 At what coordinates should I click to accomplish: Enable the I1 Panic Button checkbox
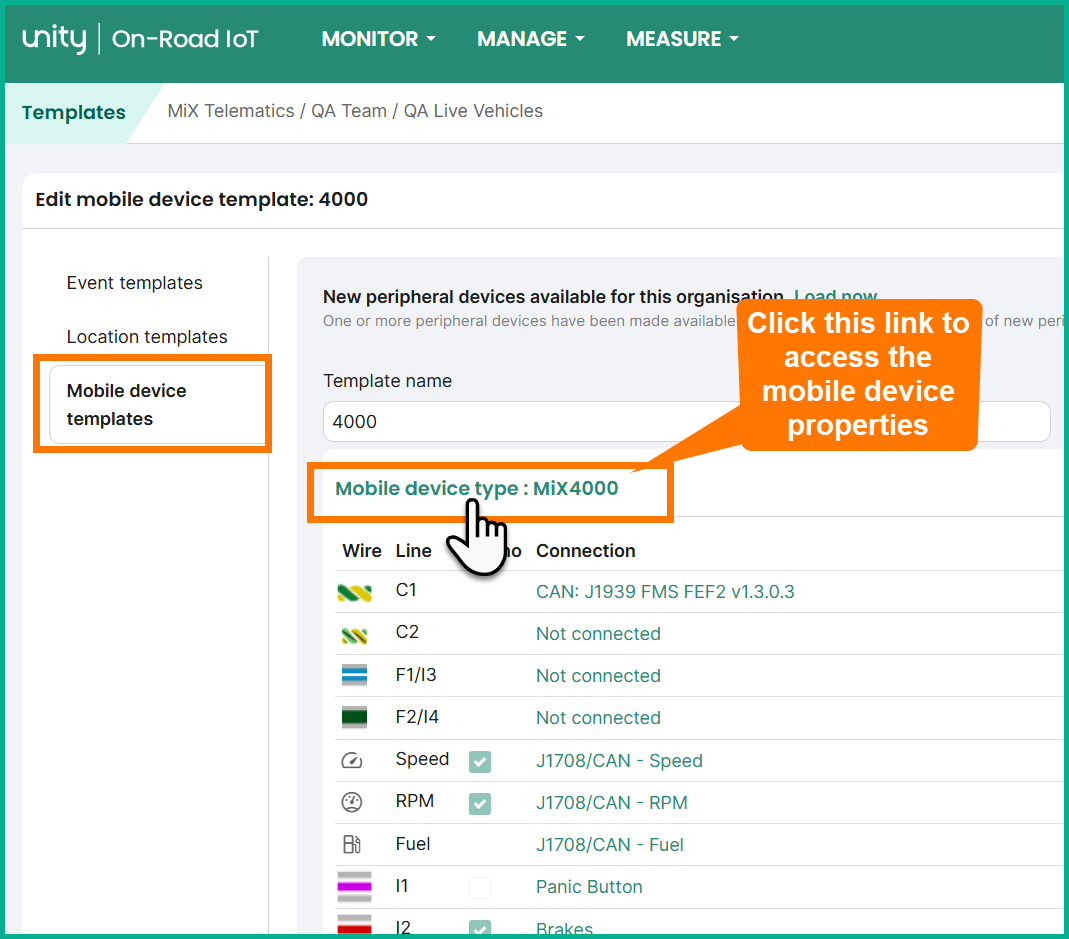click(480, 887)
